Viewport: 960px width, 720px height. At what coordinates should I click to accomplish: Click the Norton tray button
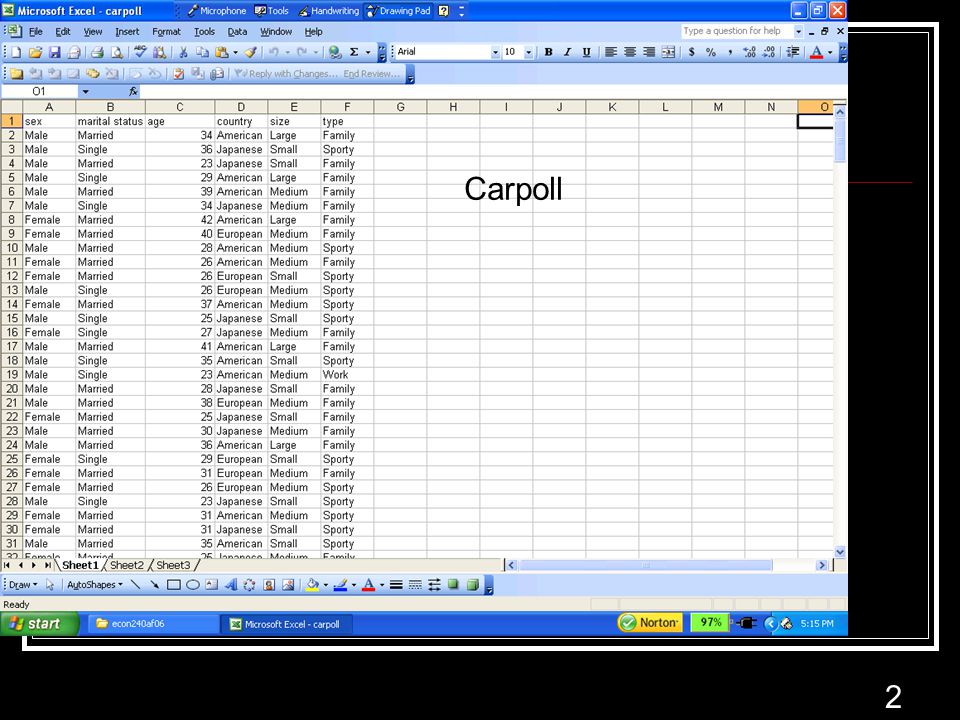650,623
